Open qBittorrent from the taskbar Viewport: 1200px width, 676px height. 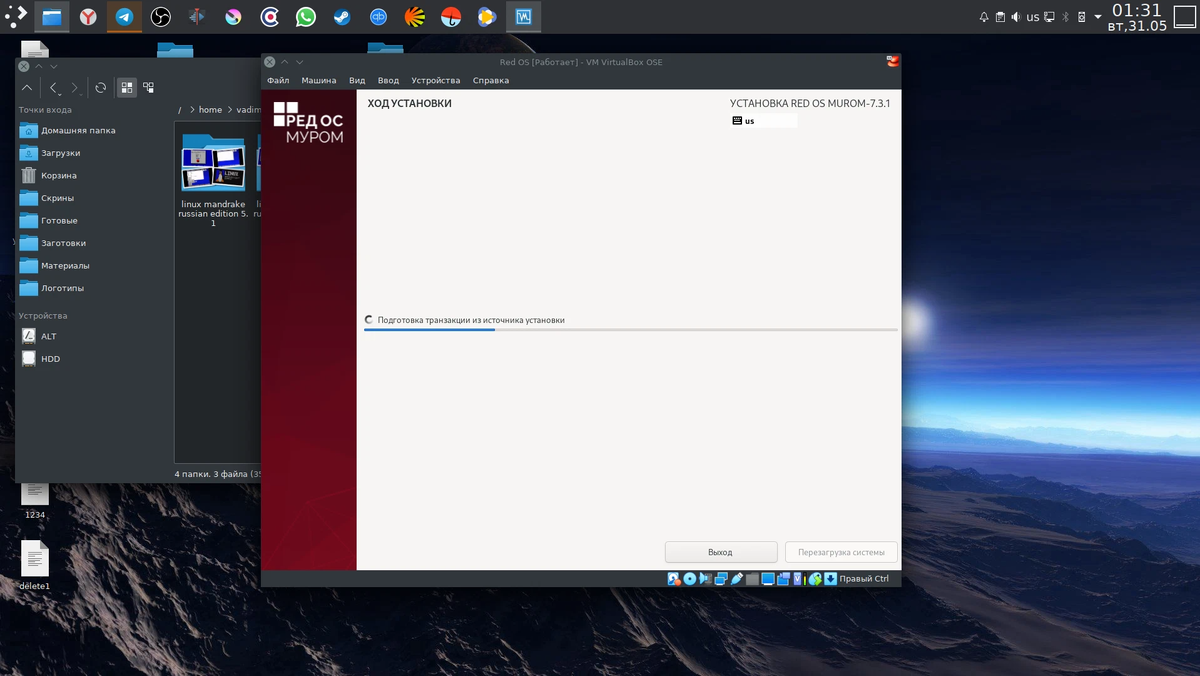point(378,17)
